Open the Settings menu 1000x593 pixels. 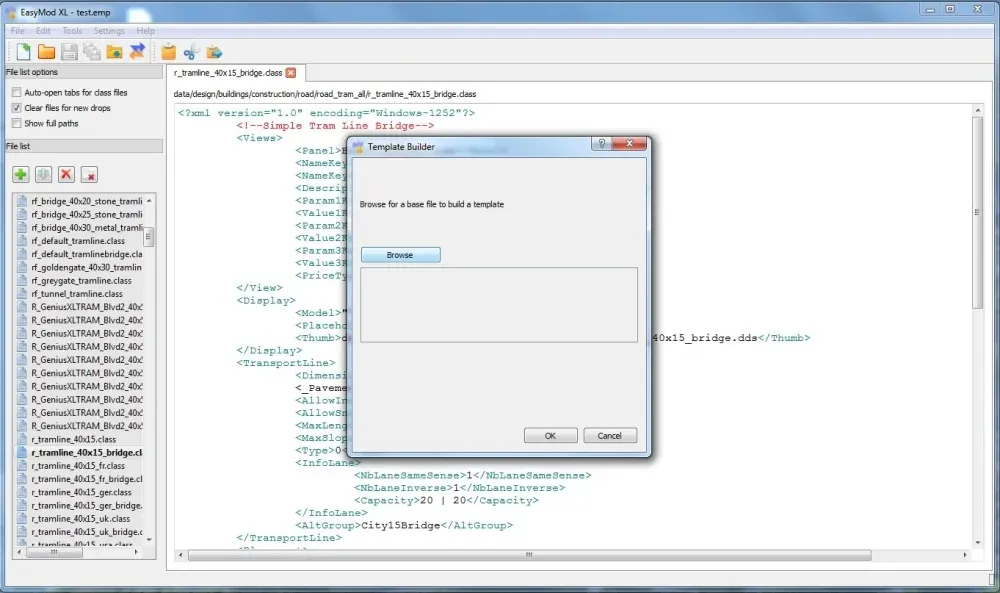coord(109,31)
